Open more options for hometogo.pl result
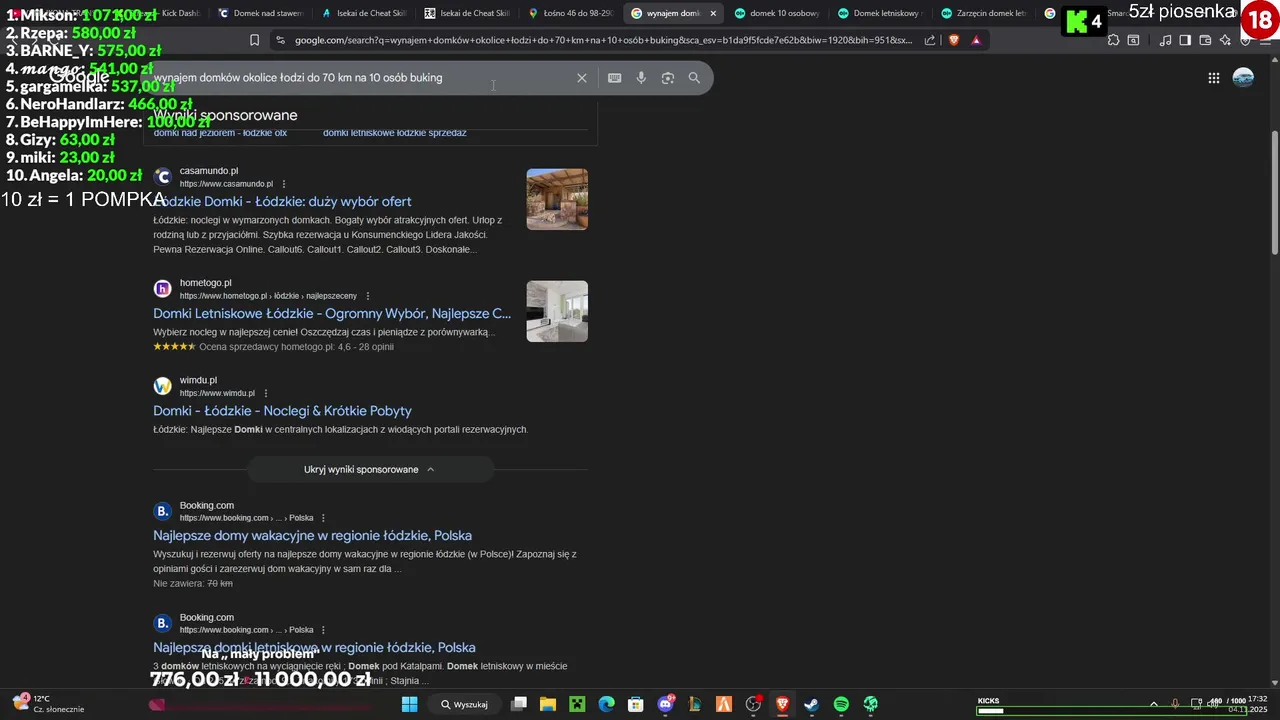 [368, 296]
